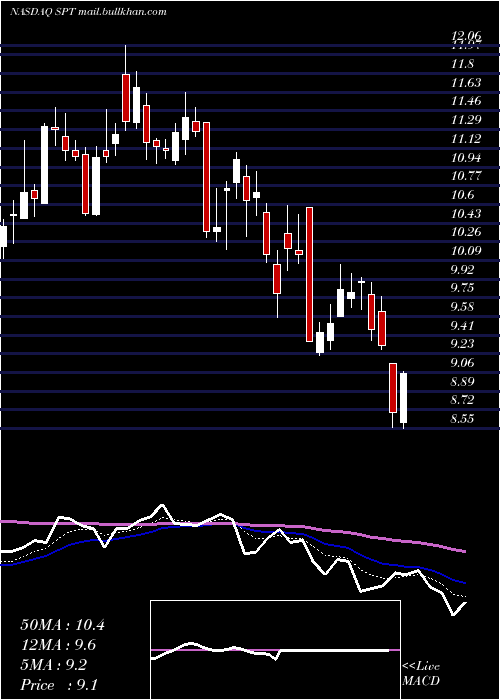Image resolution: width=500 pixels, height=700 pixels.
Task: Click the 12MA : 9.6 readout
Action: click(58, 645)
